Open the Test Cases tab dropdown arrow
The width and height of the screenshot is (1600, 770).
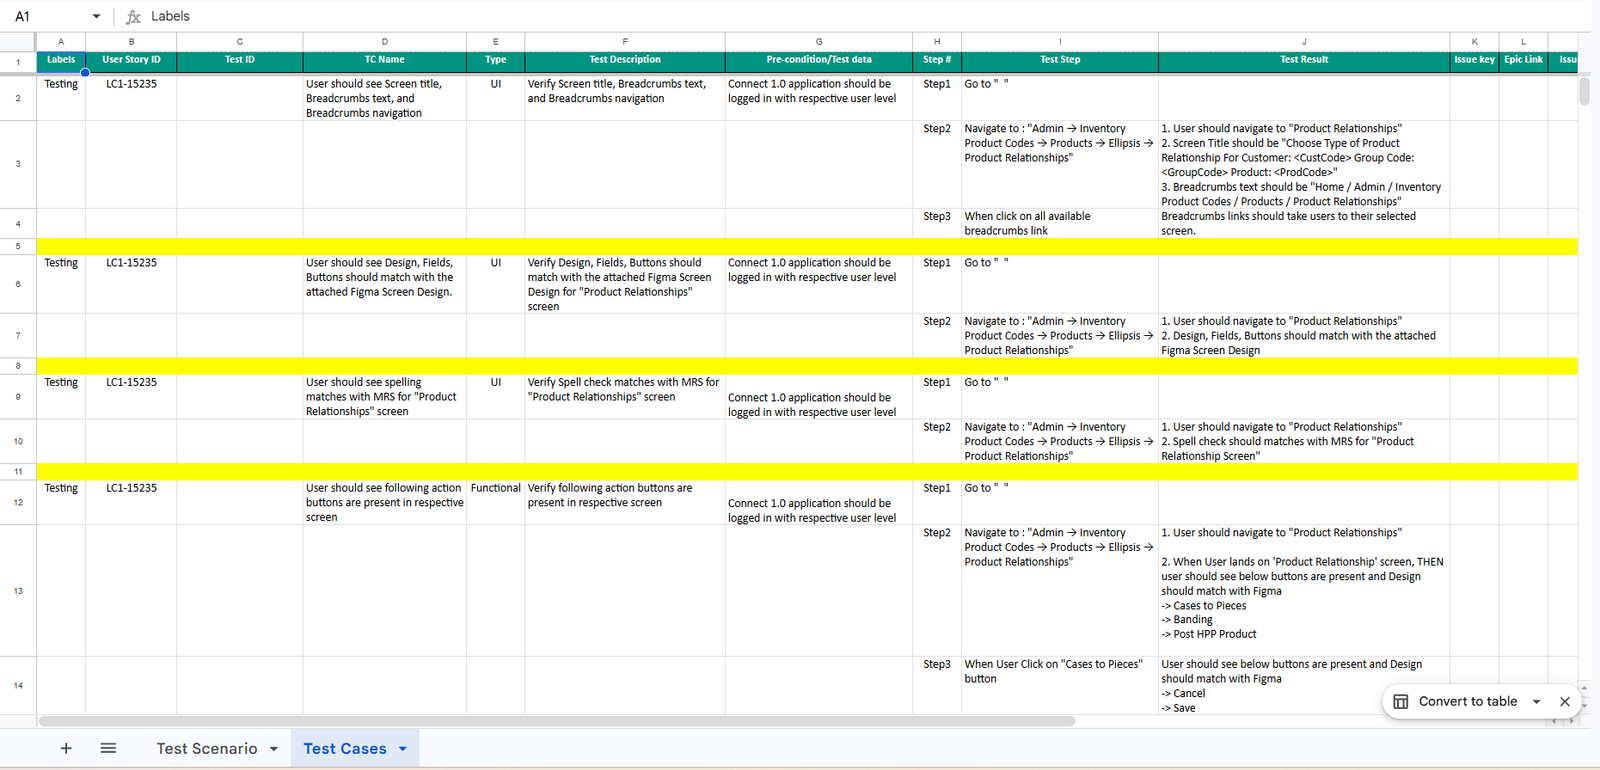pyautogui.click(x=403, y=749)
